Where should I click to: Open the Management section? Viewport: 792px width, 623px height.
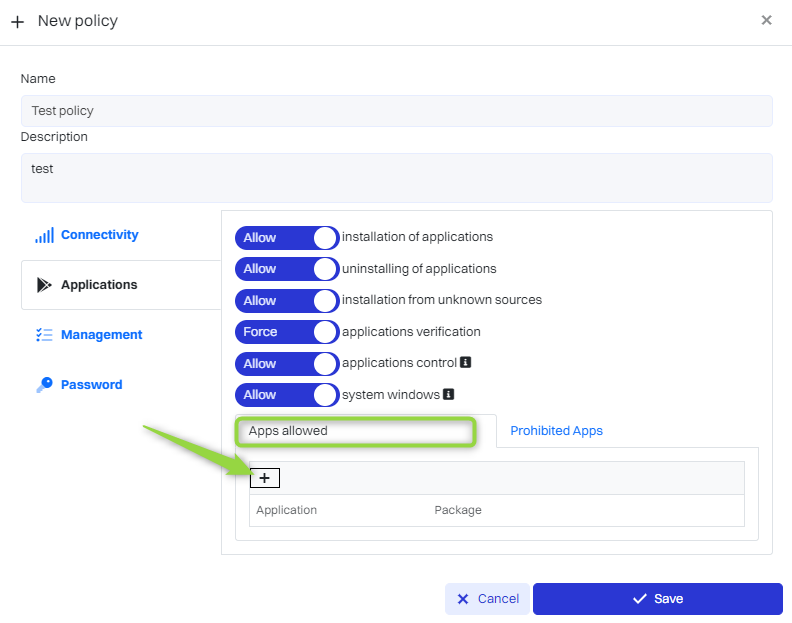tap(101, 335)
